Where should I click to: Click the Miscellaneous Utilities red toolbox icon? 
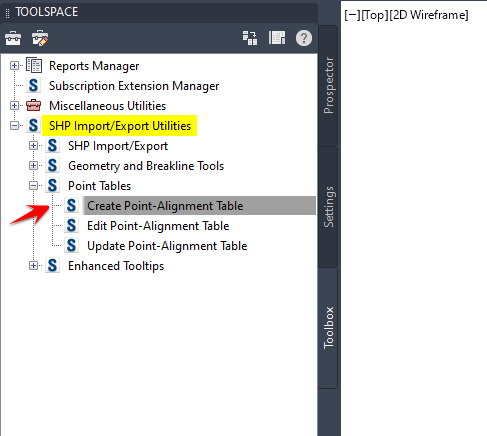click(33, 105)
